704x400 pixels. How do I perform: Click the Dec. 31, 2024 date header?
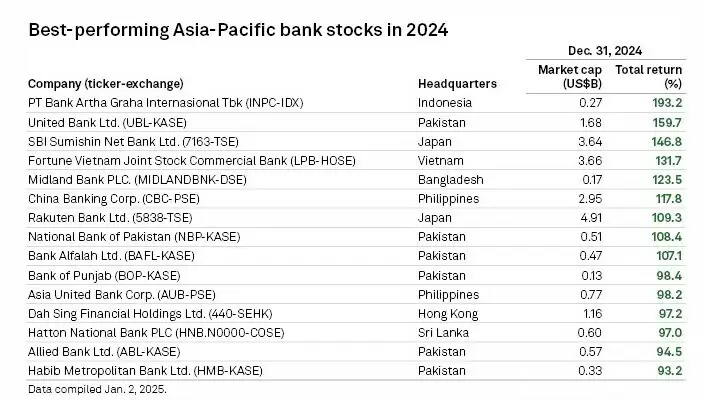coord(608,49)
